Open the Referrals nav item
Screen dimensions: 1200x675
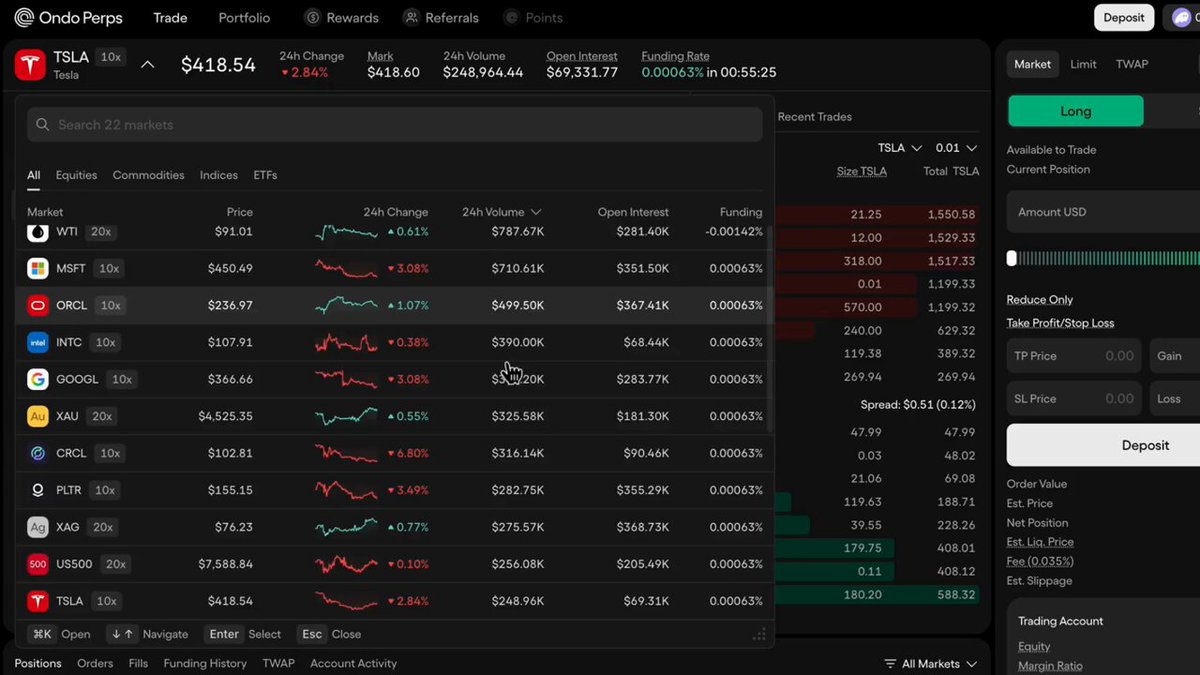coord(441,18)
